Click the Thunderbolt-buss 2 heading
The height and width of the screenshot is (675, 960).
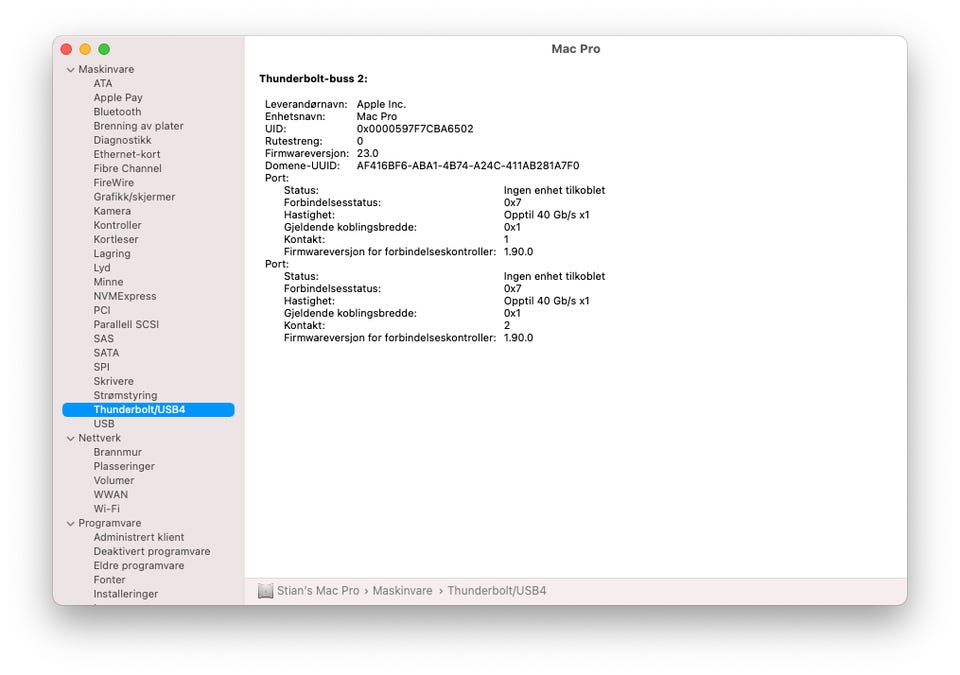point(313,79)
